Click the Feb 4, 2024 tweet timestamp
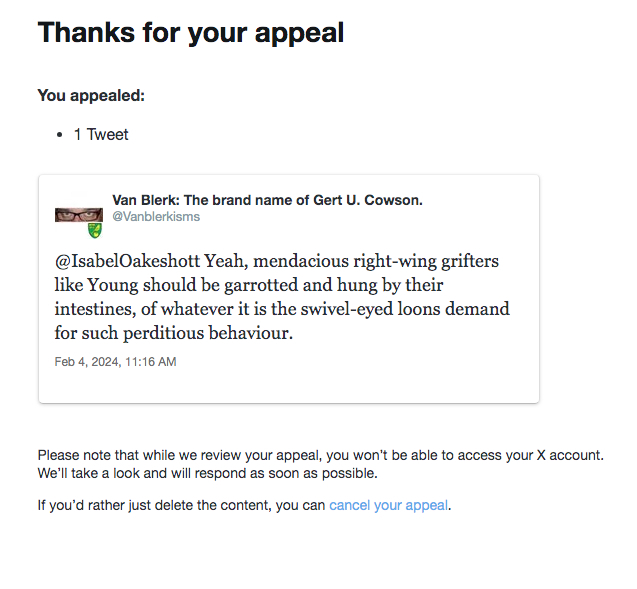Image resolution: width=637 pixels, height=589 pixels. point(115,362)
